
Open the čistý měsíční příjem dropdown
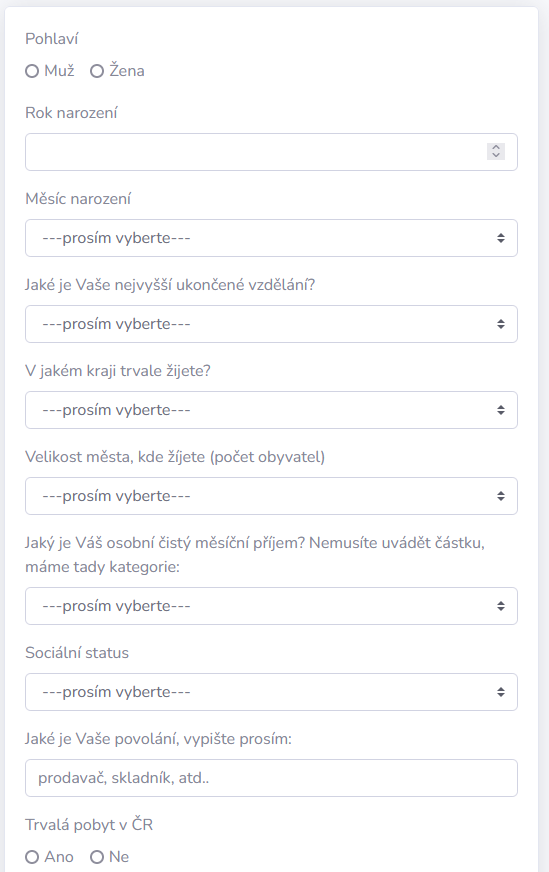tap(271, 606)
